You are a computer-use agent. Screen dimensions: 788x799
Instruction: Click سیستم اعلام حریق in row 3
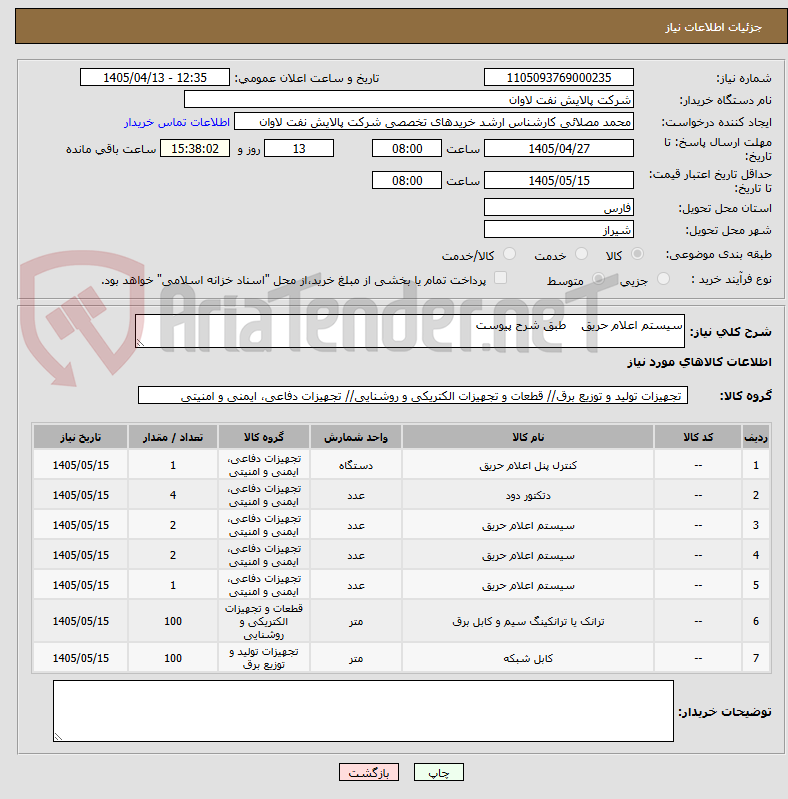tap(528, 525)
